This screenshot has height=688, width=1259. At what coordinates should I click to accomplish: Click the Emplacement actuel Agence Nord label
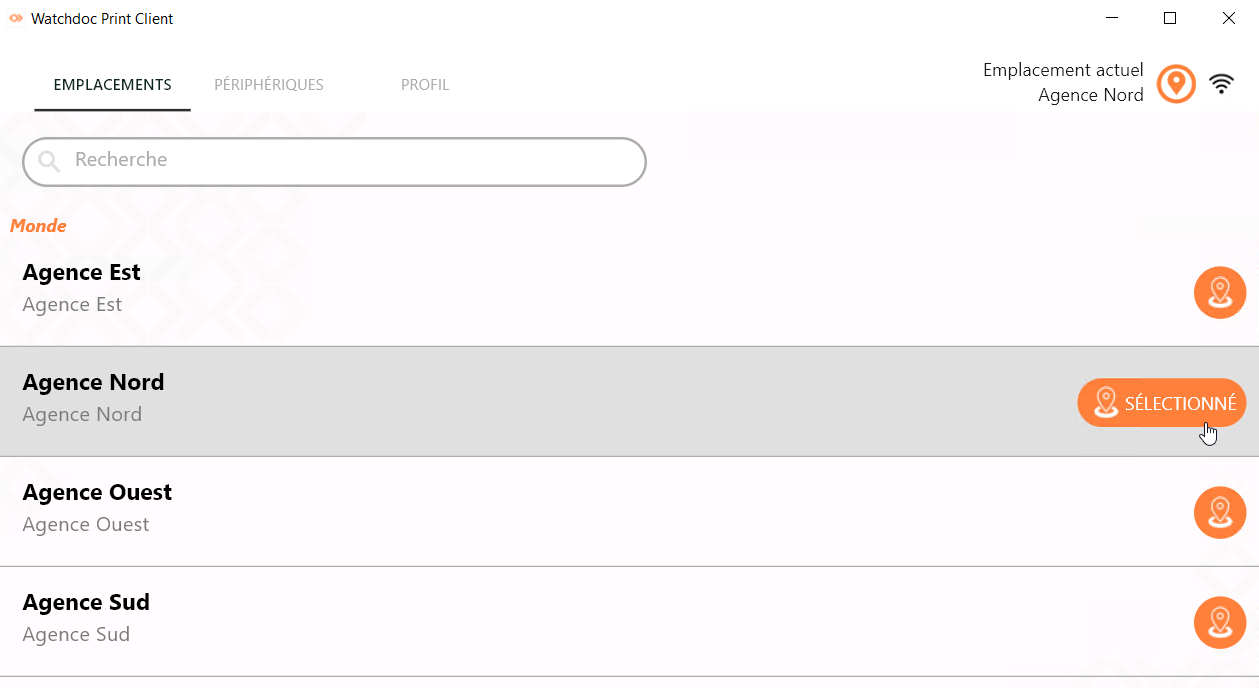(x=1063, y=83)
